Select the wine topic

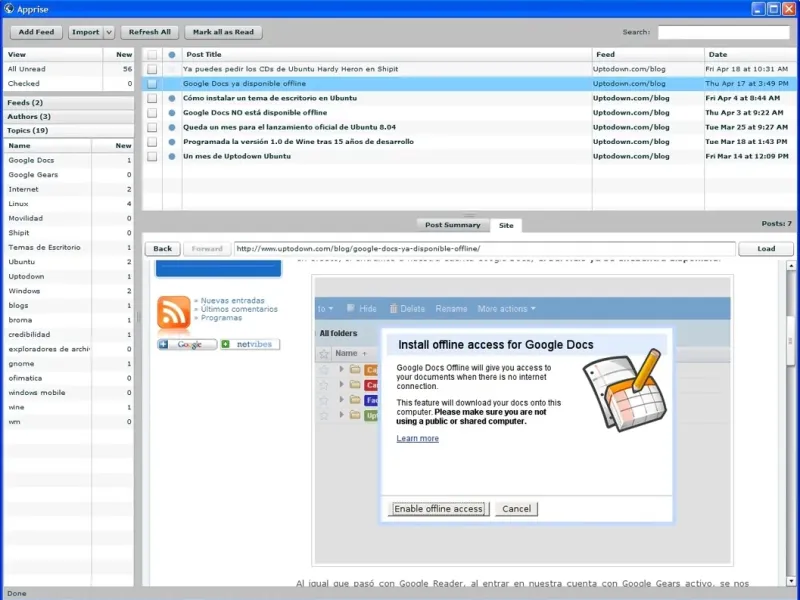[x=68, y=407]
